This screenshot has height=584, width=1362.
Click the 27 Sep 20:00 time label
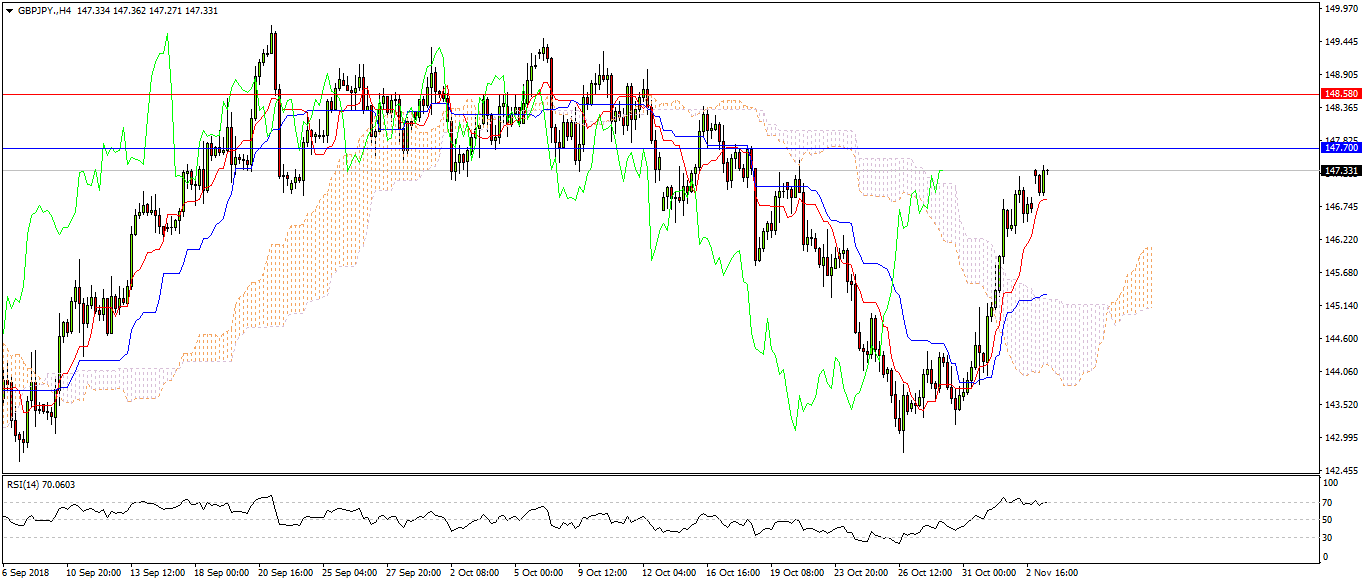pos(413,574)
